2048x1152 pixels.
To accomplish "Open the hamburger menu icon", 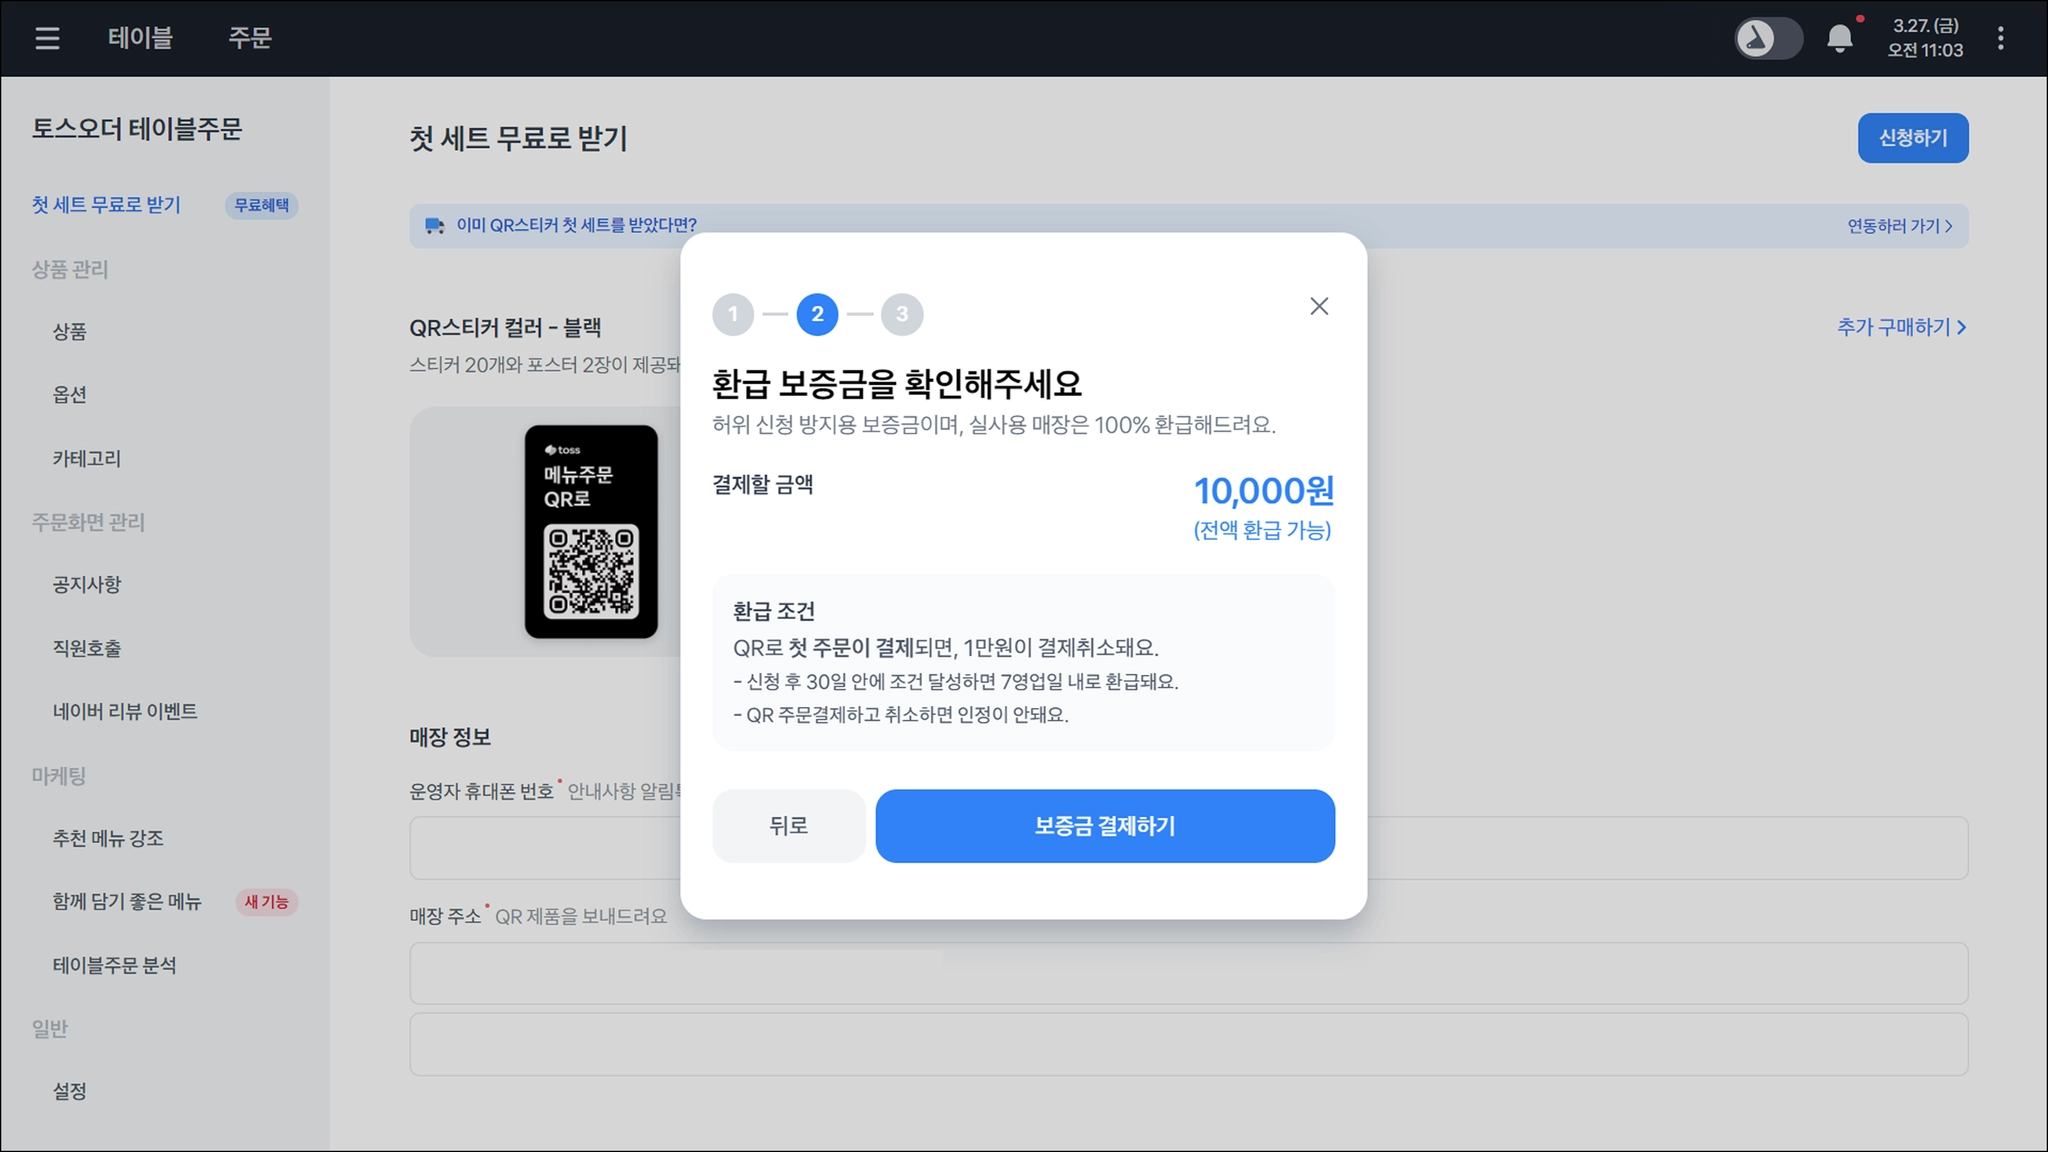I will pos(47,38).
